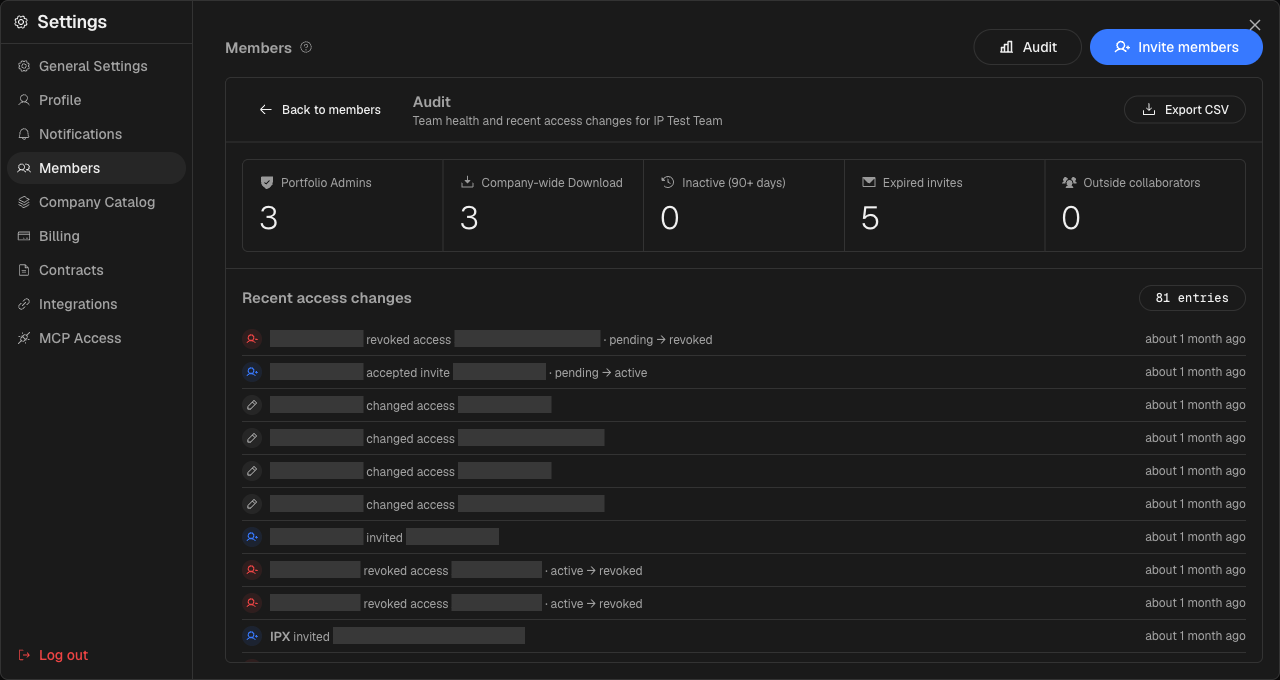Image resolution: width=1280 pixels, height=680 pixels.
Task: Click the Members help question icon
Action: pos(306,47)
